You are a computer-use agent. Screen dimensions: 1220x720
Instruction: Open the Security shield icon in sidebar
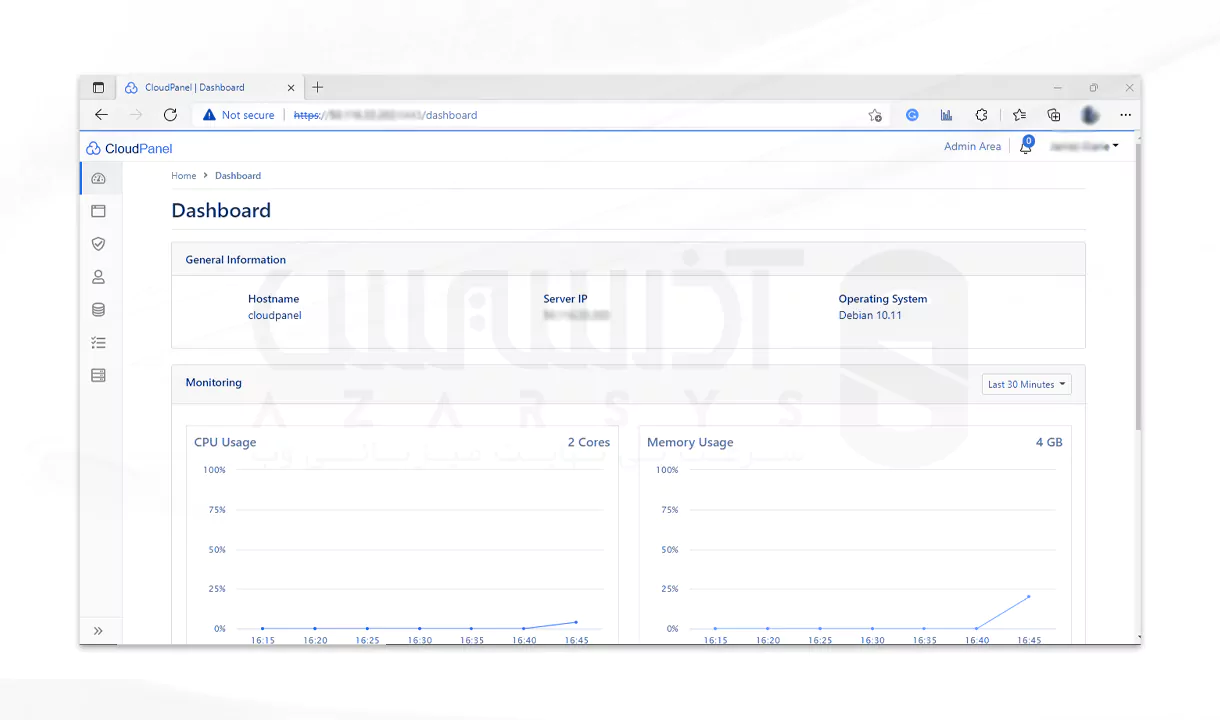[98, 244]
